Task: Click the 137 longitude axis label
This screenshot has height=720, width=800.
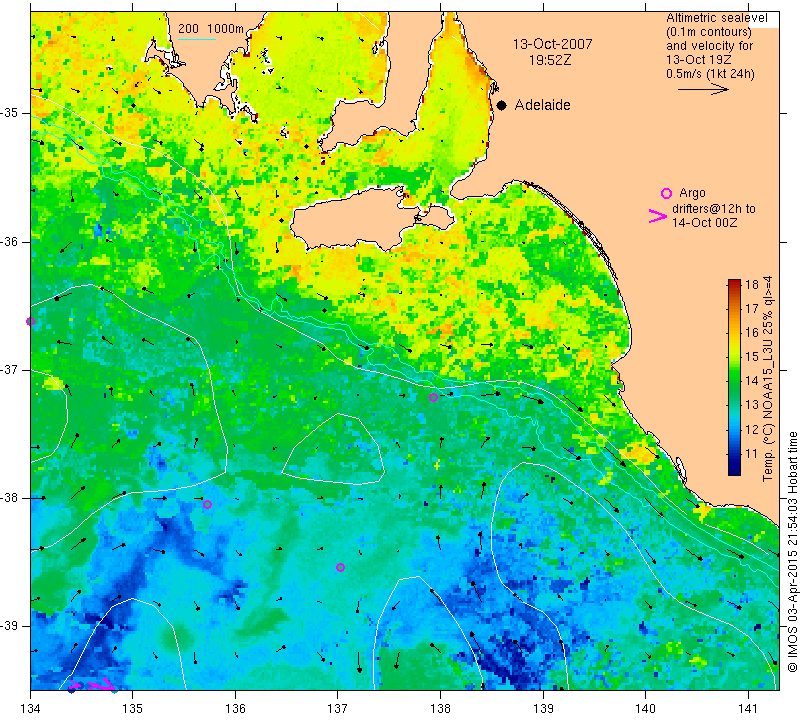Action: coord(338,708)
